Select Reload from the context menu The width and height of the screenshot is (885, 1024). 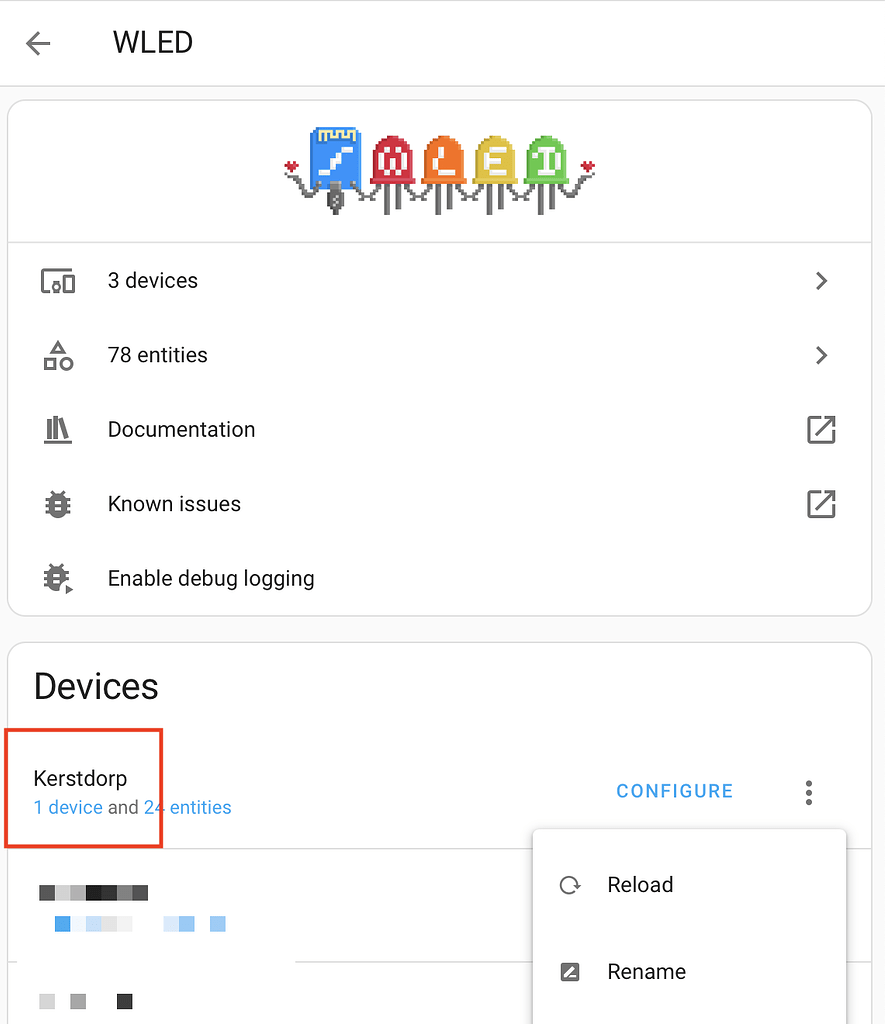641,885
